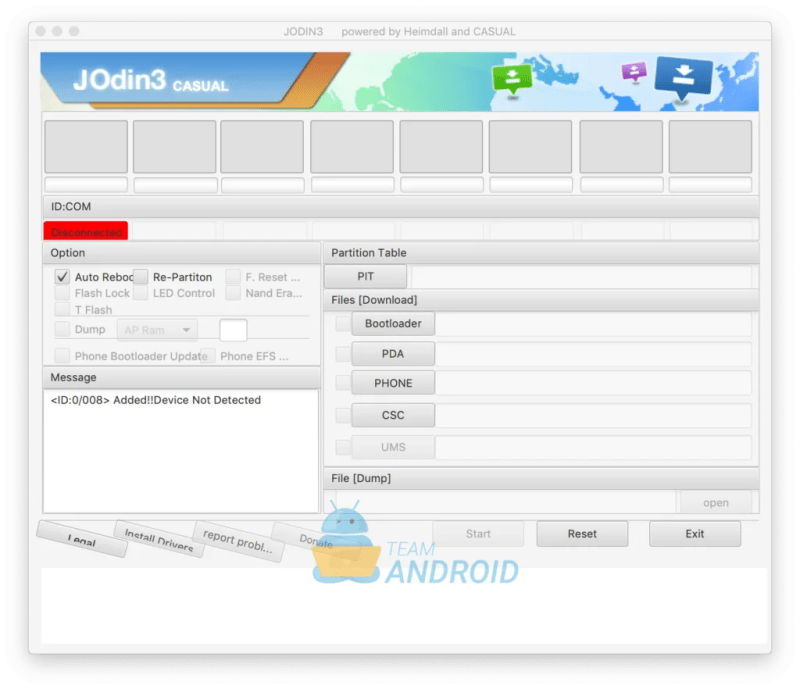Enable the Re-Partition checkbox
The height and width of the screenshot is (689, 800).
pyautogui.click(x=141, y=277)
